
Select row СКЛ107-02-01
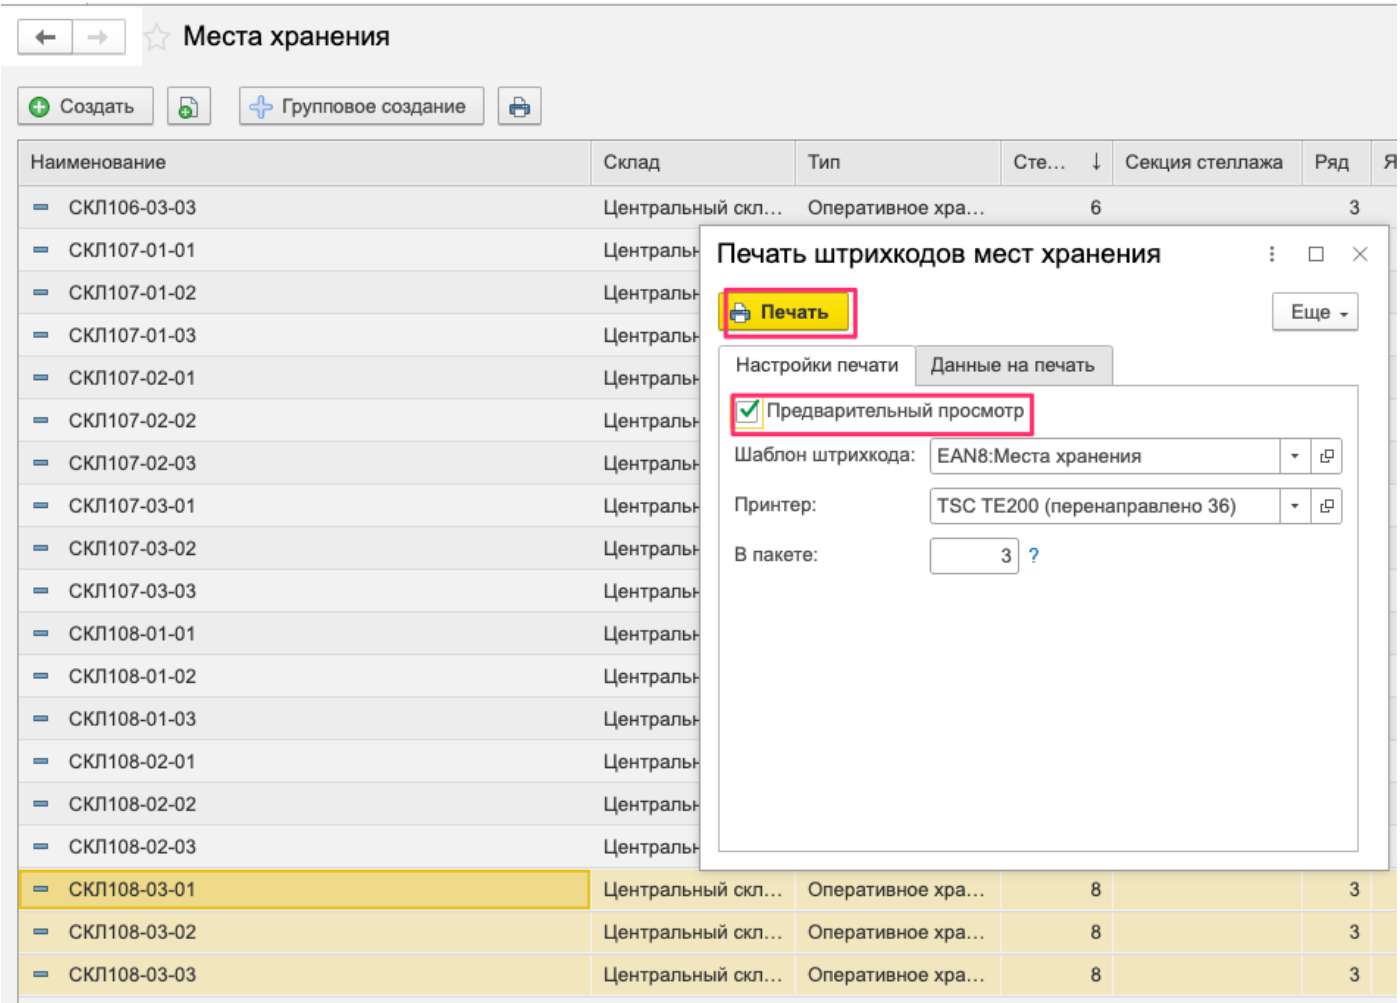tap(304, 378)
